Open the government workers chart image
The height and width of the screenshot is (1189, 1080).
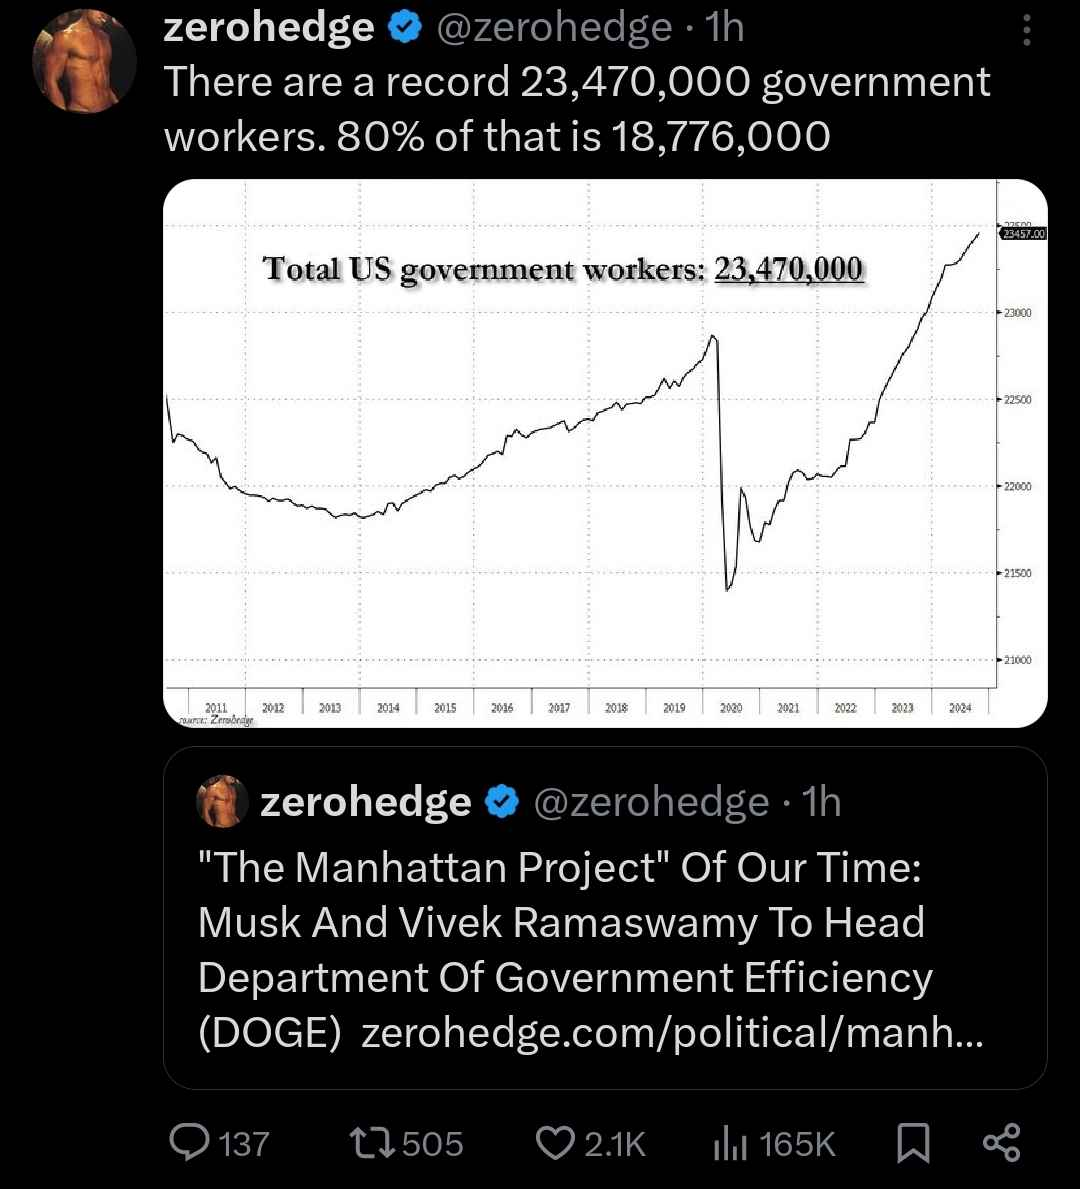point(605,453)
